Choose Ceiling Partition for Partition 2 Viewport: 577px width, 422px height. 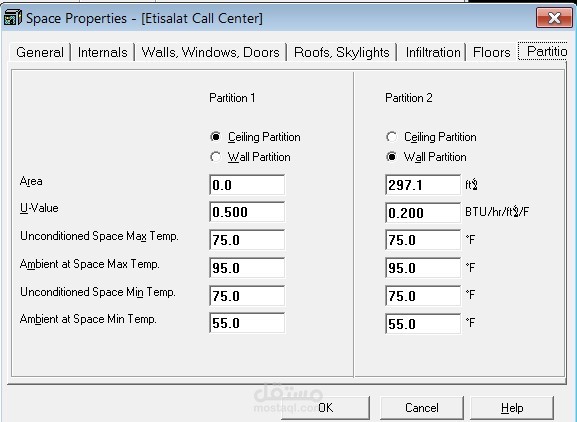click(392, 137)
